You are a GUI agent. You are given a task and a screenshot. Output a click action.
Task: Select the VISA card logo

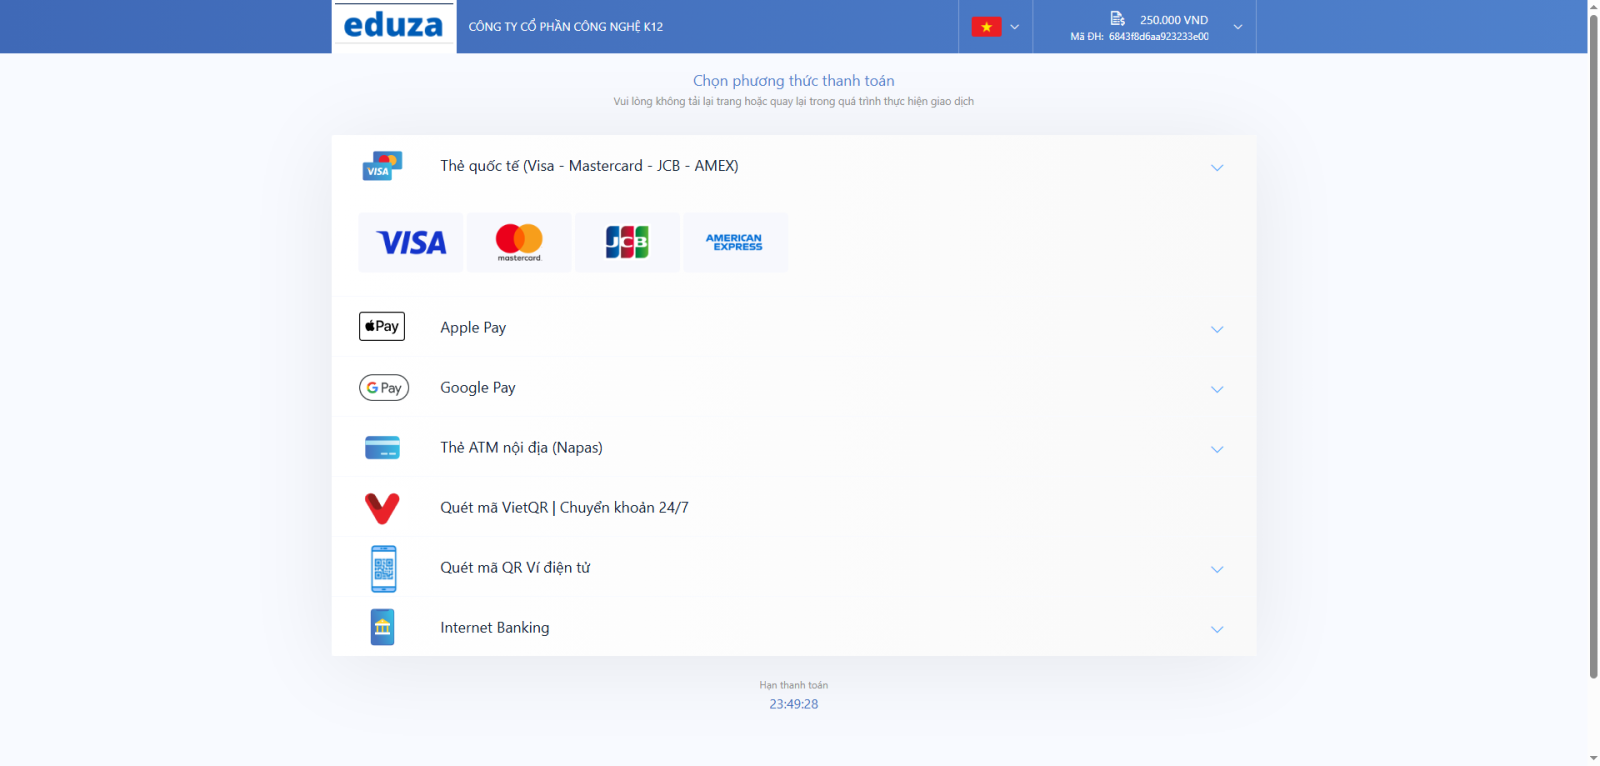(x=411, y=242)
